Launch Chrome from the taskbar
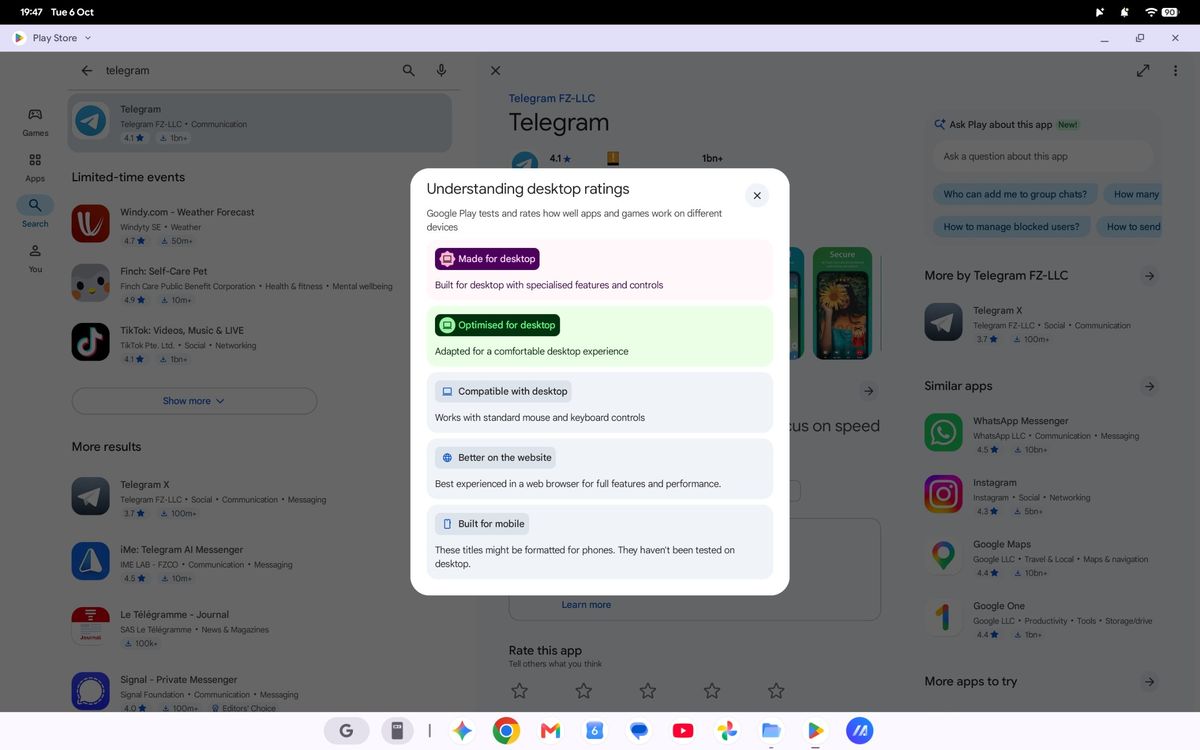Viewport: 1200px width, 750px height. coord(506,731)
